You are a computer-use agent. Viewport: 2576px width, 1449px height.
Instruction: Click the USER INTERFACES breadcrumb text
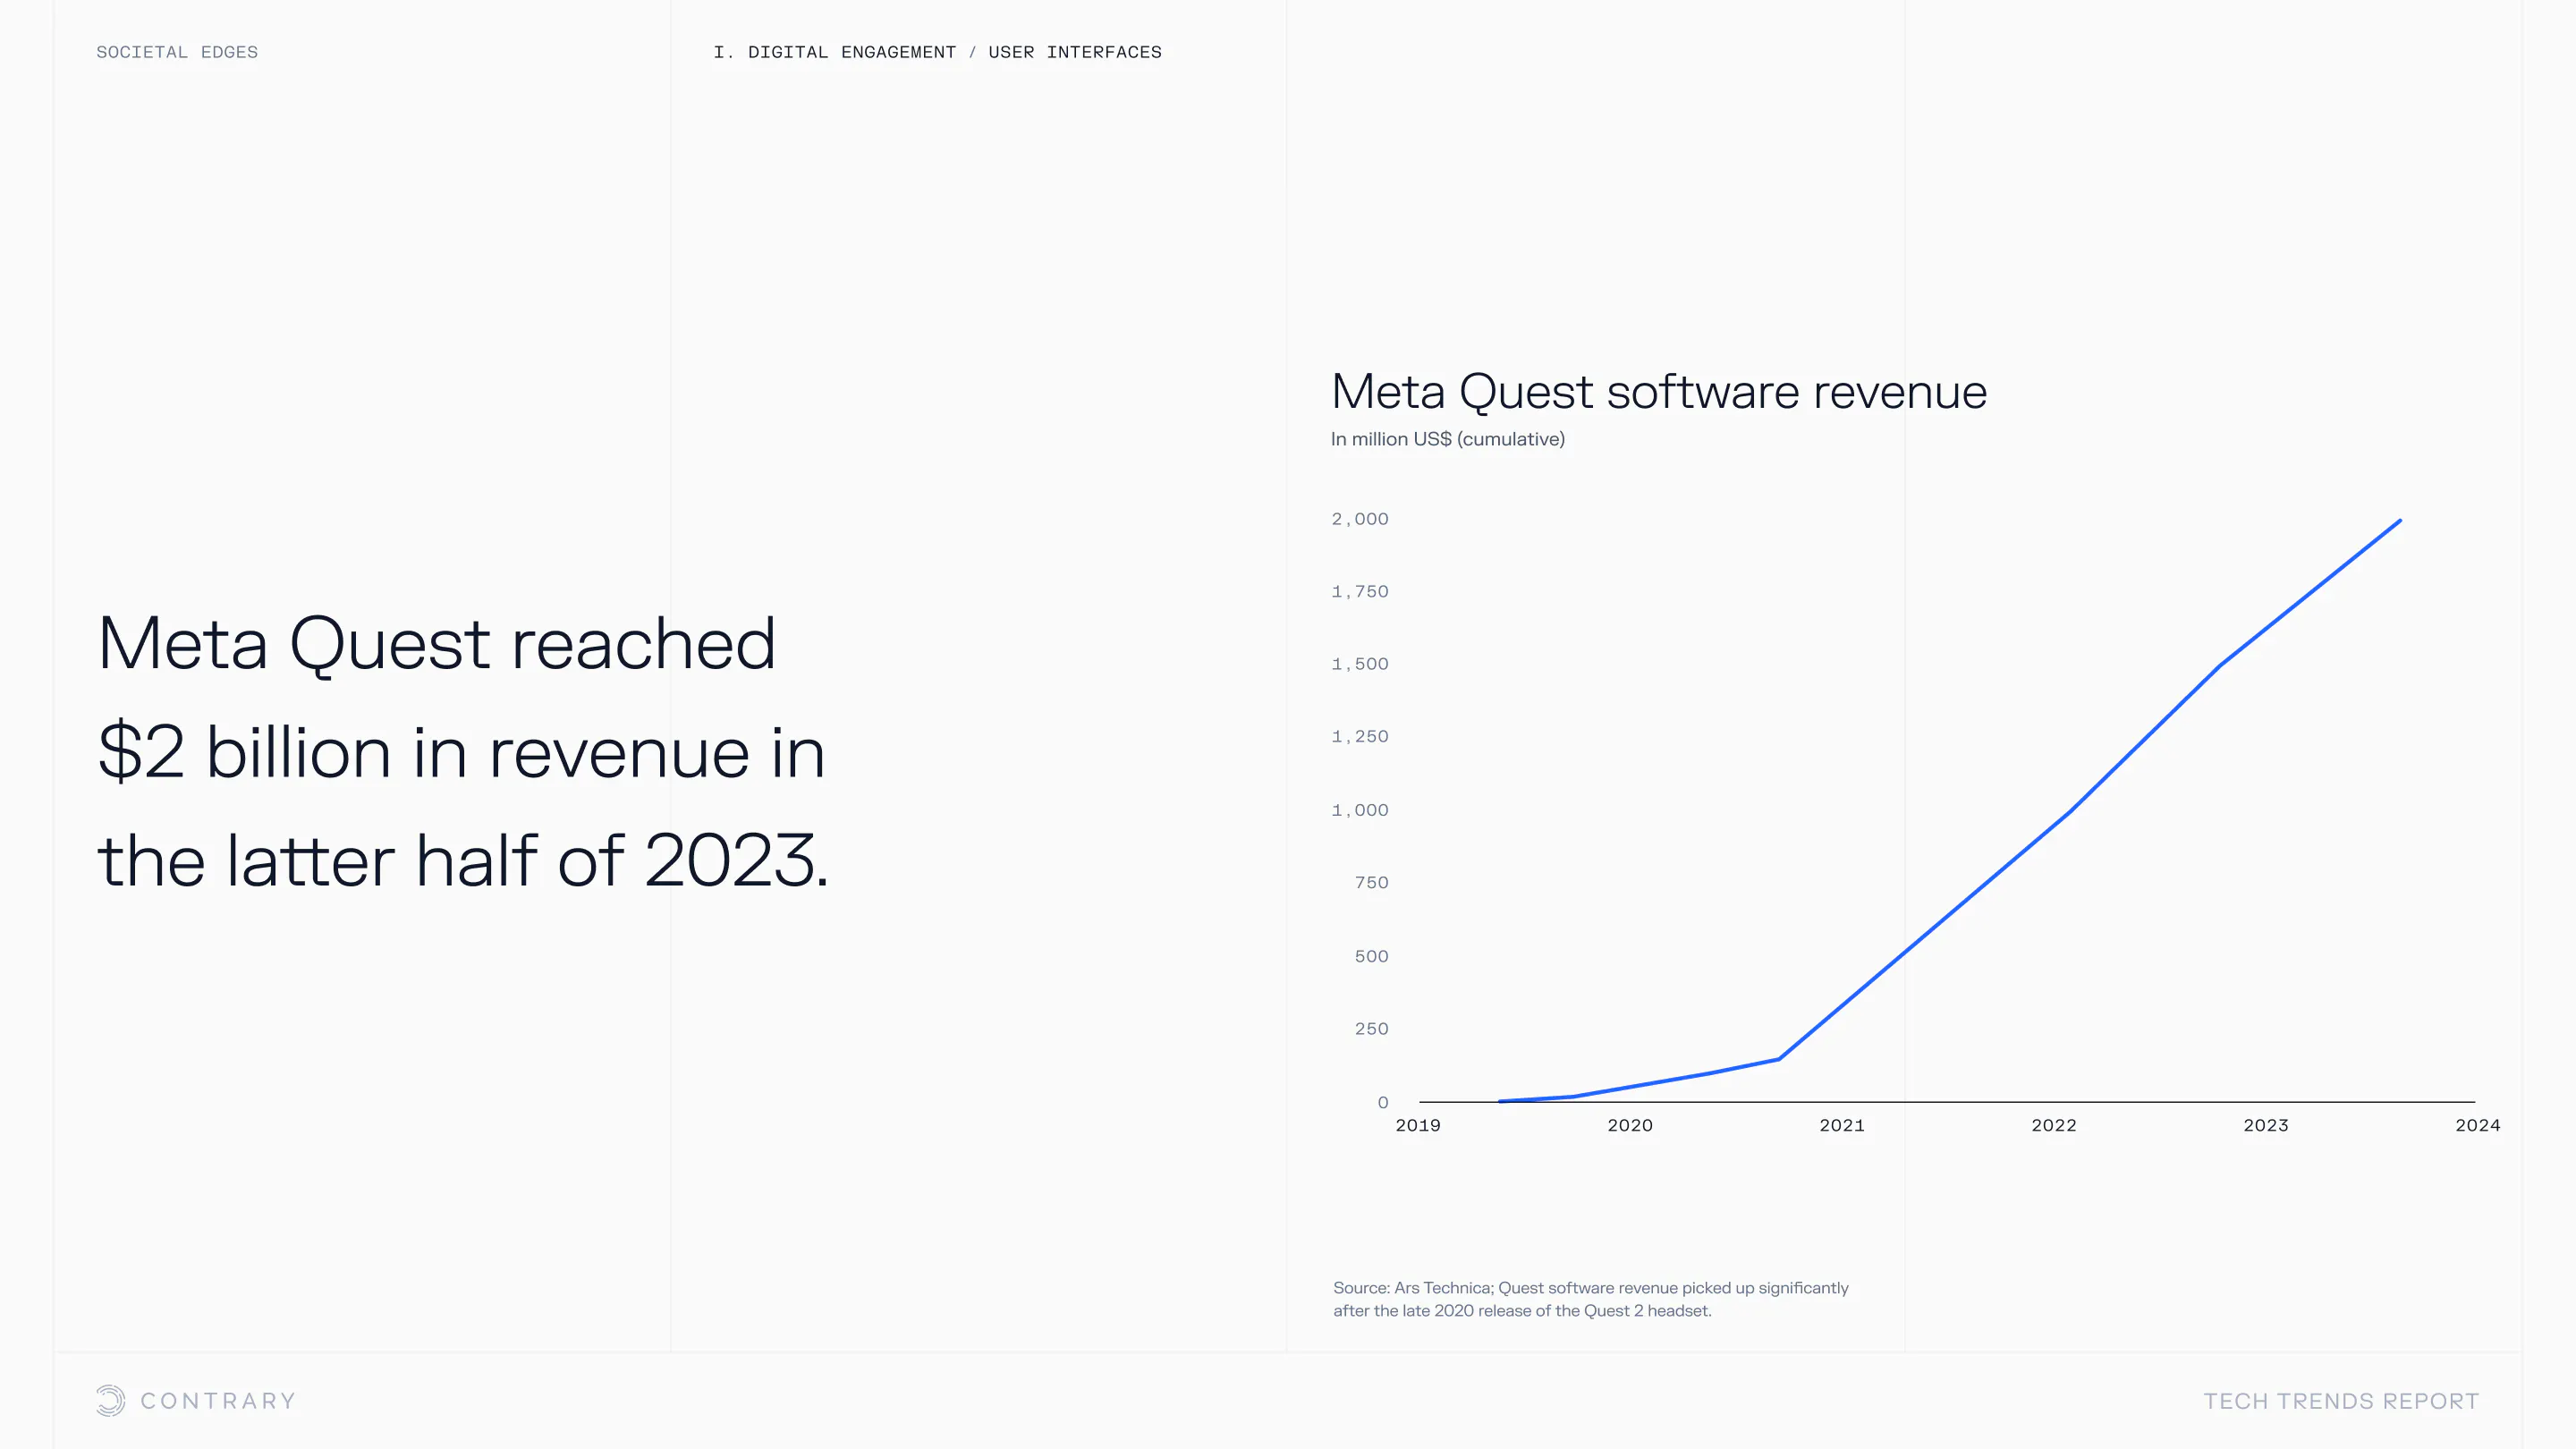pyautogui.click(x=1075, y=52)
